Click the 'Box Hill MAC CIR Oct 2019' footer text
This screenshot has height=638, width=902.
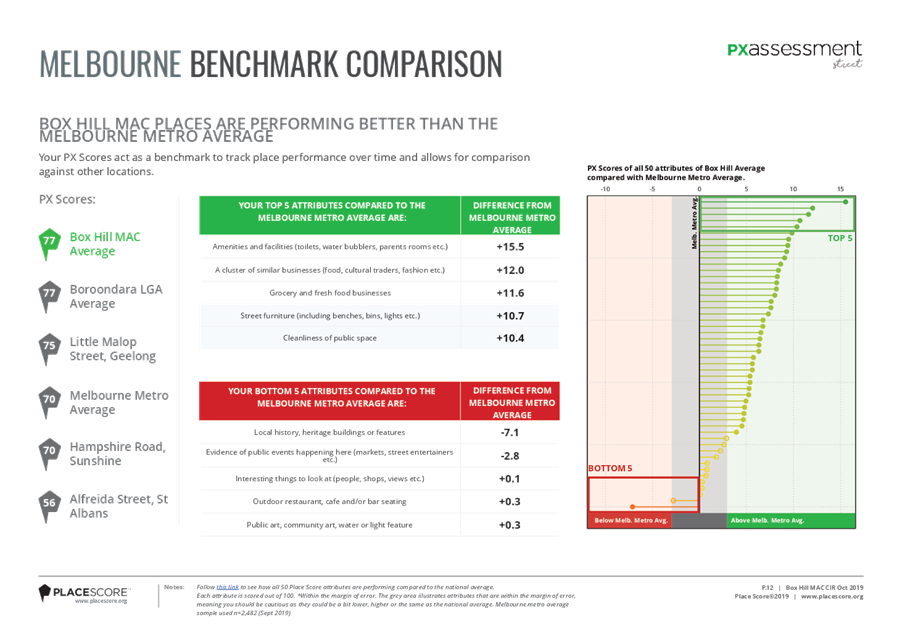pyautogui.click(x=824, y=587)
